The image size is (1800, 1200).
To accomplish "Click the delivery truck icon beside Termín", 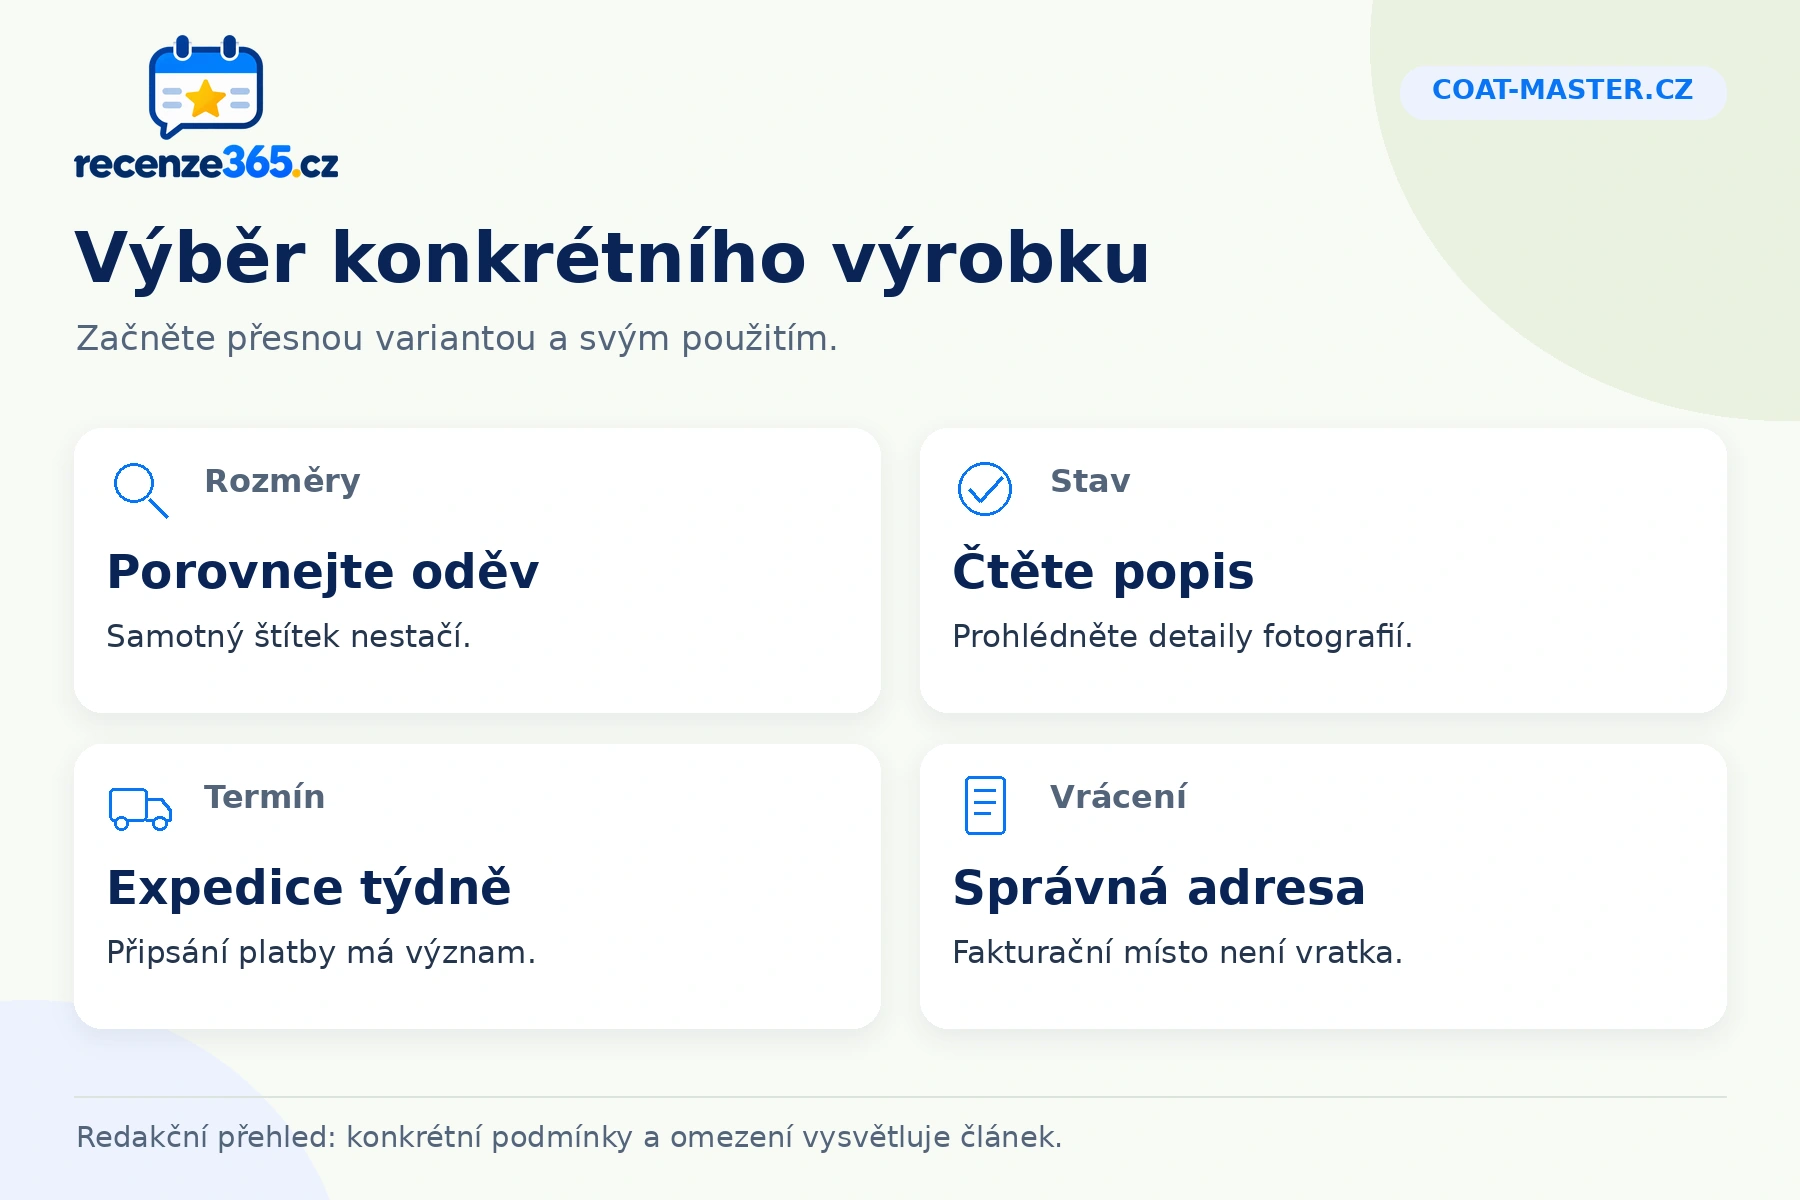I will pyautogui.click(x=140, y=809).
